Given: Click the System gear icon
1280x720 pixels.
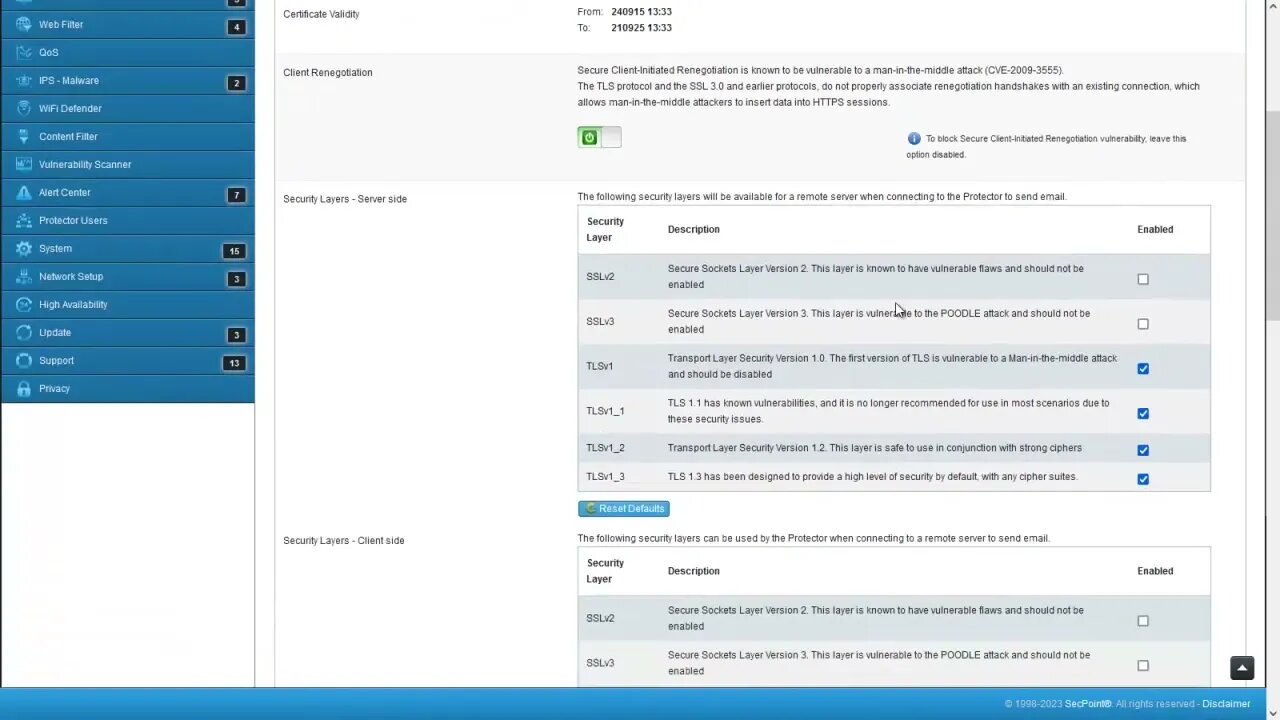Looking at the screenshot, I should tap(23, 248).
